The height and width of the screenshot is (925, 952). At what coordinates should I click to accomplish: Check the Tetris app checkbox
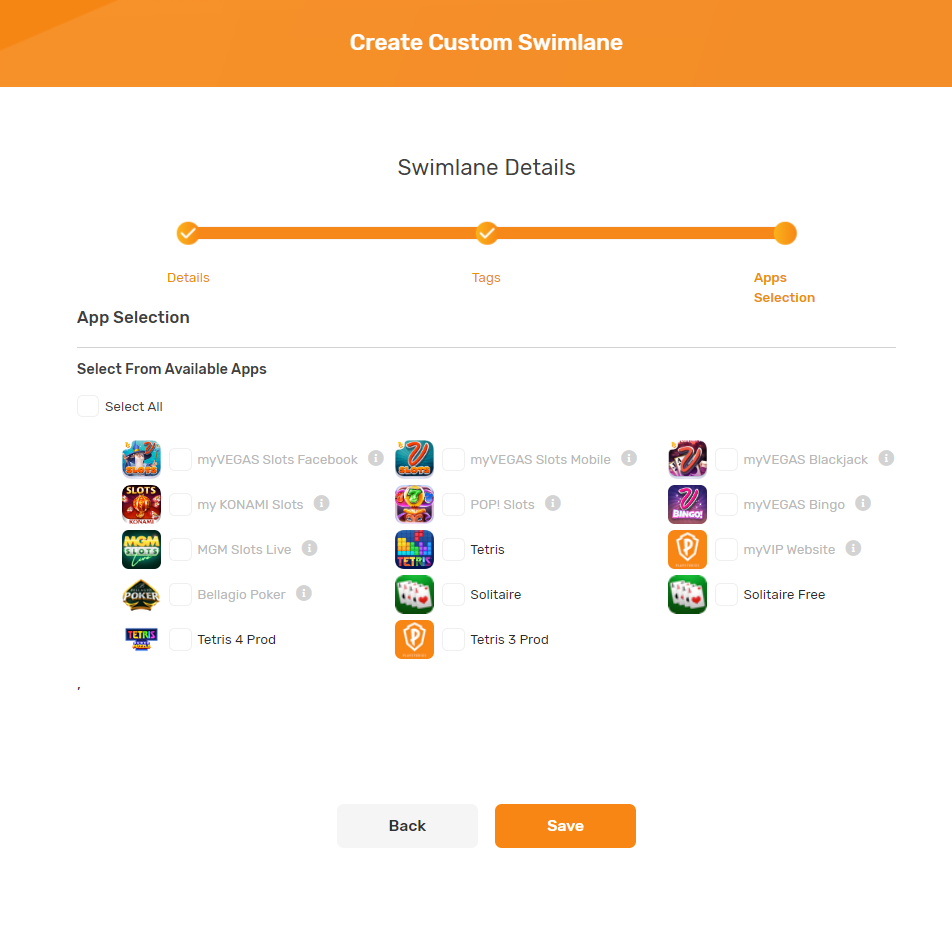point(453,549)
